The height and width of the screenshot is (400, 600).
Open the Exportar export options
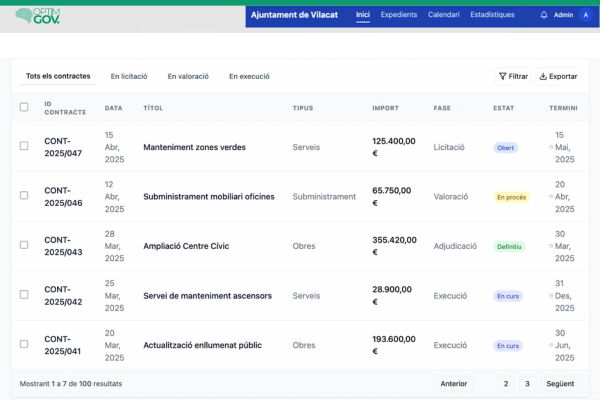[x=558, y=76]
